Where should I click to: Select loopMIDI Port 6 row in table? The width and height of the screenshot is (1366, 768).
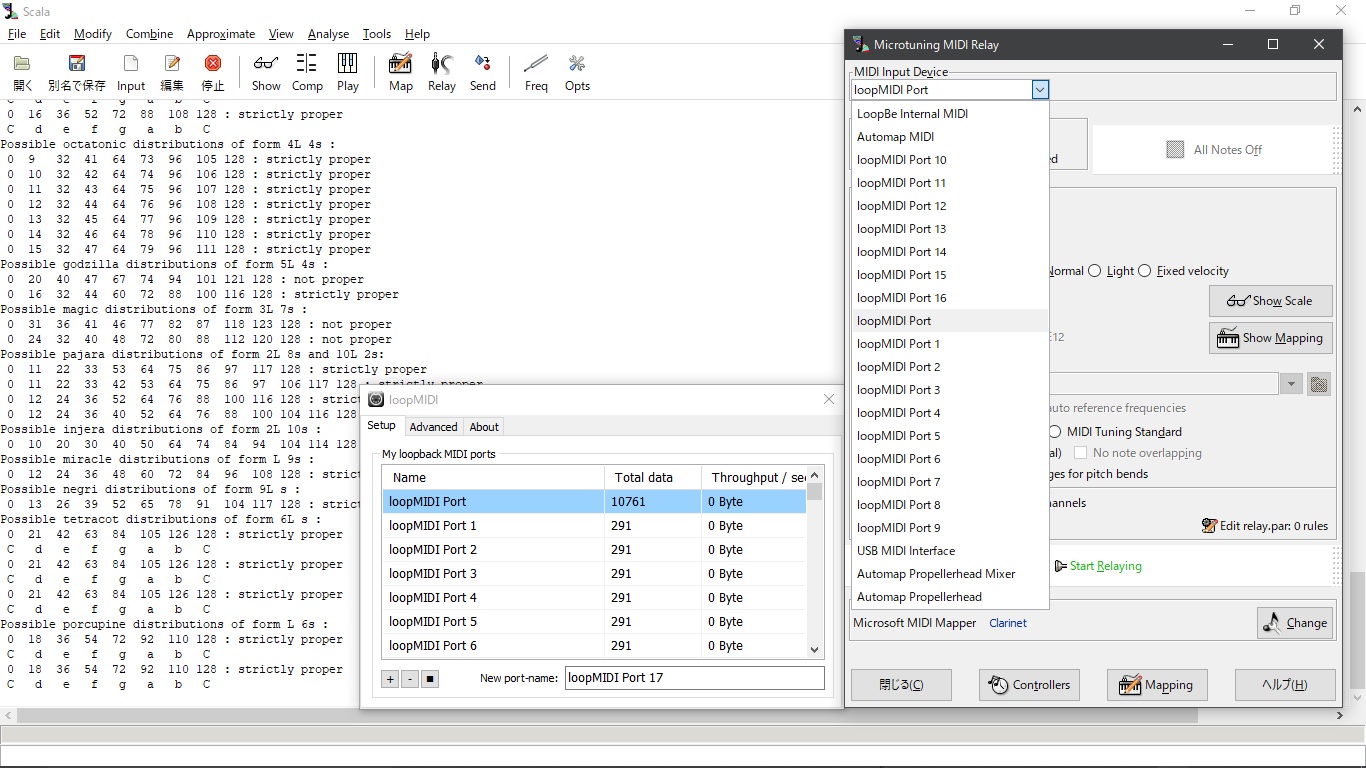(x=594, y=646)
